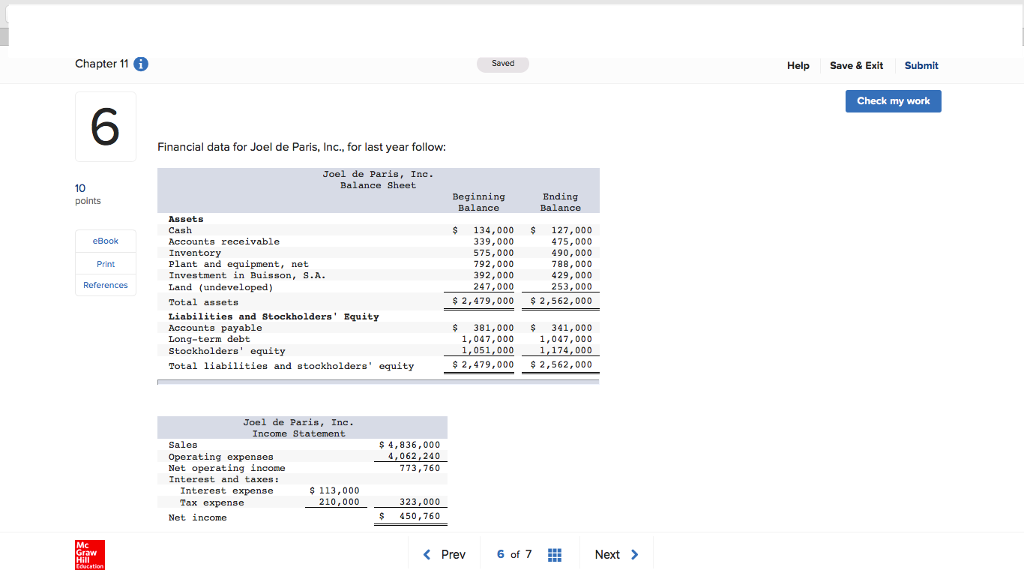
Task: Open Help
Action: pyautogui.click(x=797, y=65)
